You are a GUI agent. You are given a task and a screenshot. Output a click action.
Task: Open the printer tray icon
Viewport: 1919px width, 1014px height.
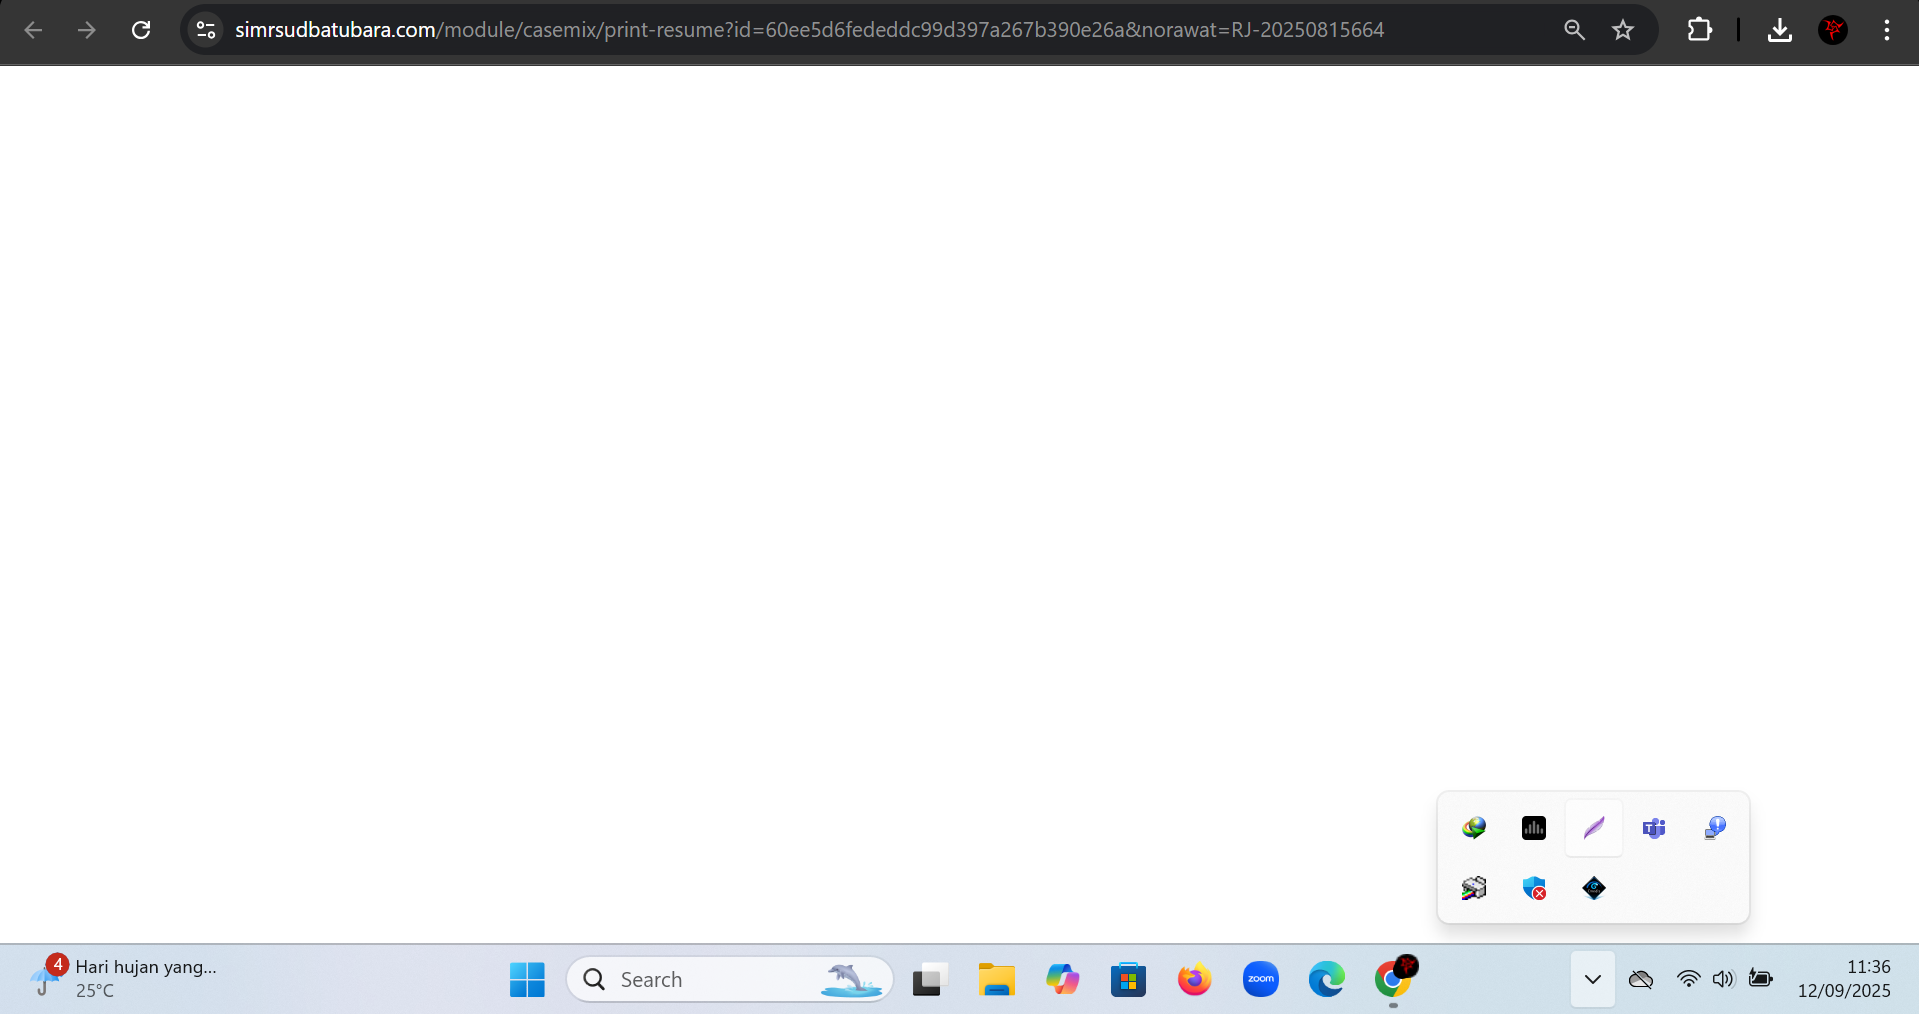(x=1474, y=888)
